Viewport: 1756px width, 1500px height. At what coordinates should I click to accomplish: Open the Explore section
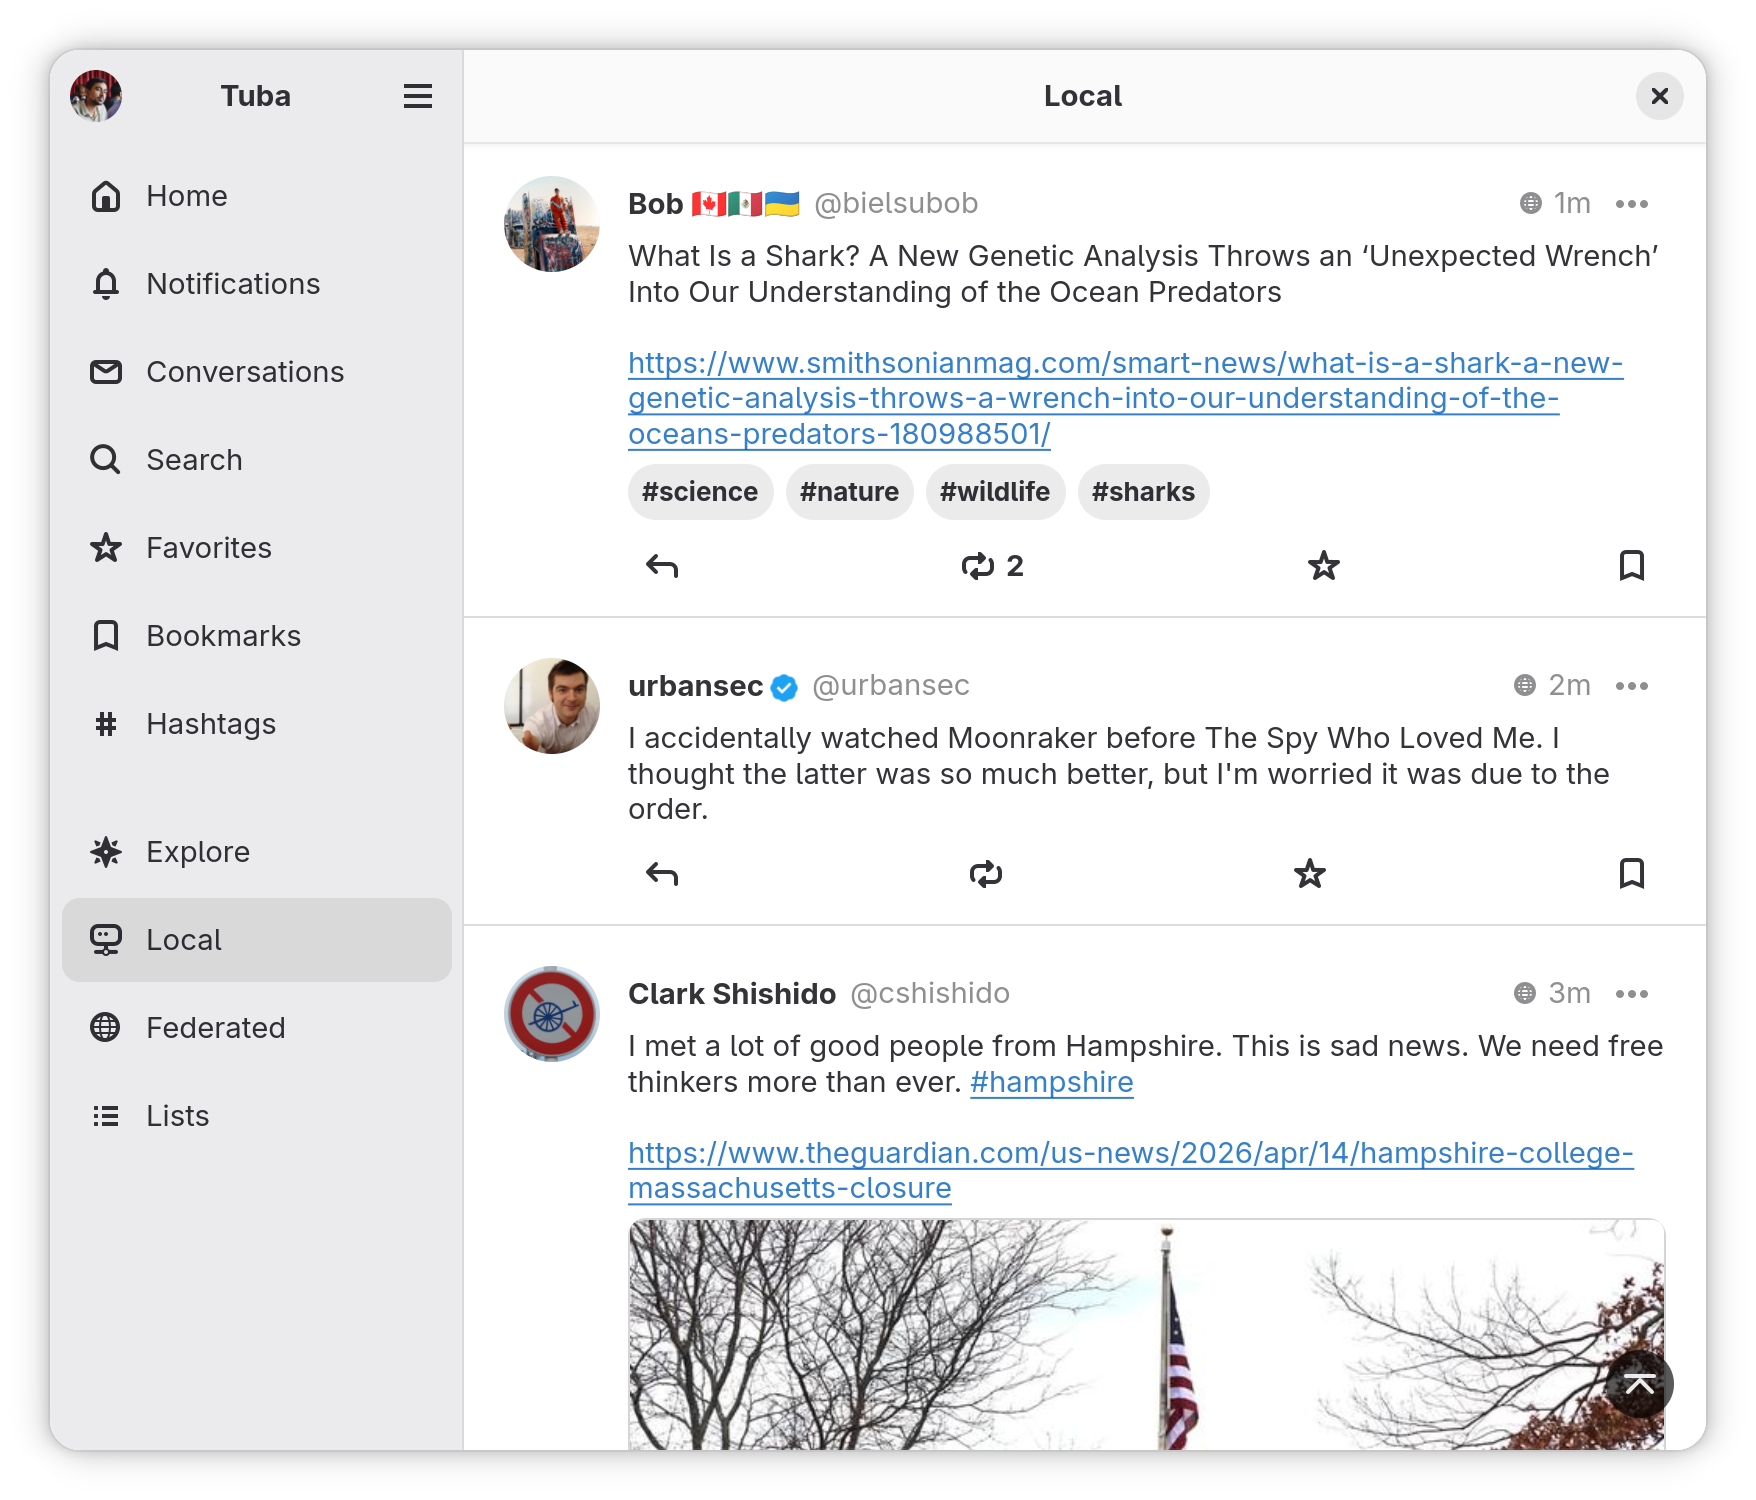pos(198,851)
